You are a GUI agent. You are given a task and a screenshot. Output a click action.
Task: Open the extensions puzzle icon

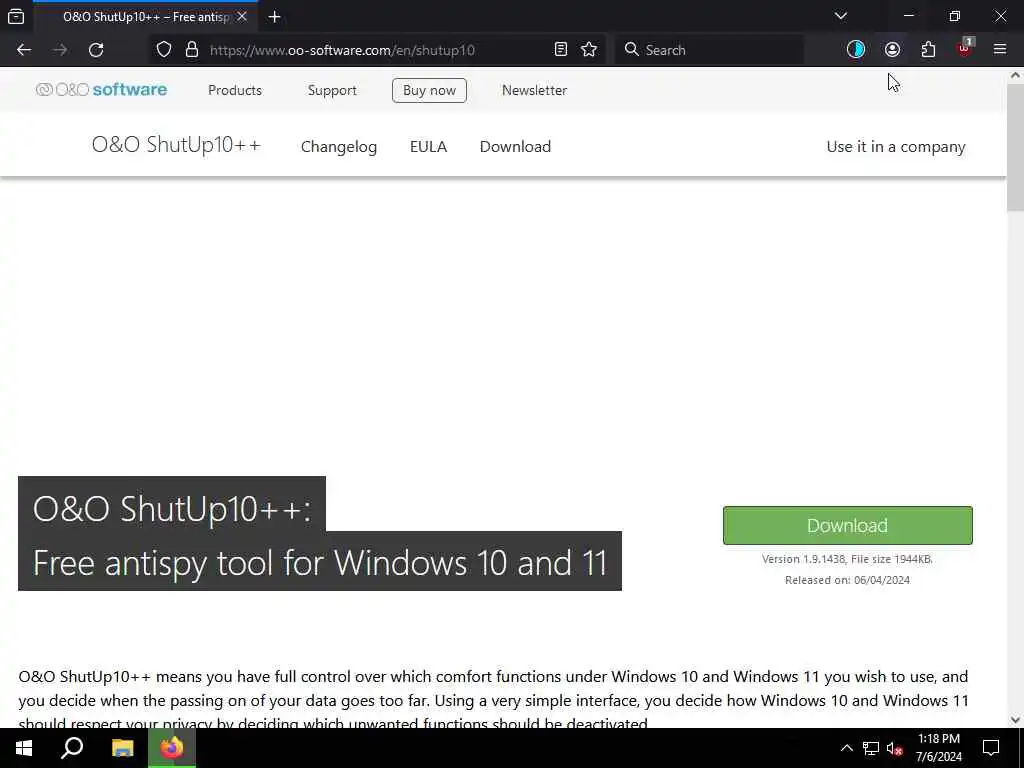tap(928, 50)
